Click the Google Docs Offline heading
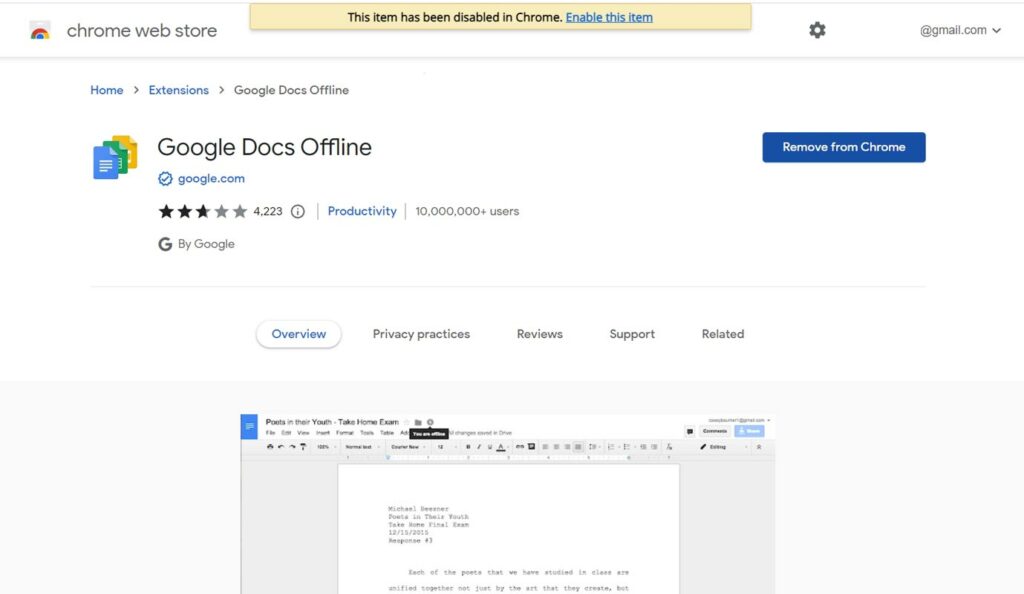Viewport: 1024px width, 594px height. point(264,147)
